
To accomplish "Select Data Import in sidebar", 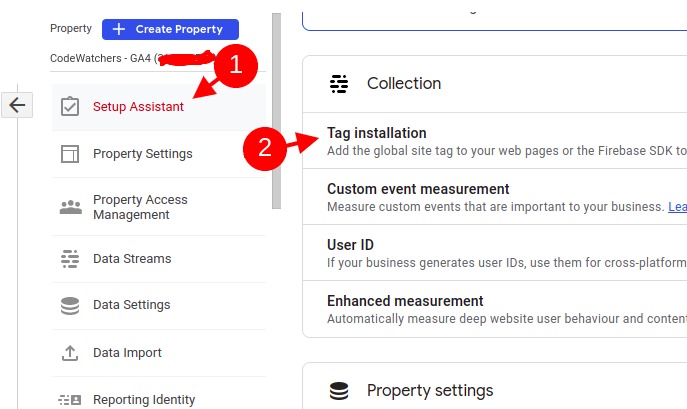I will (159, 353).
